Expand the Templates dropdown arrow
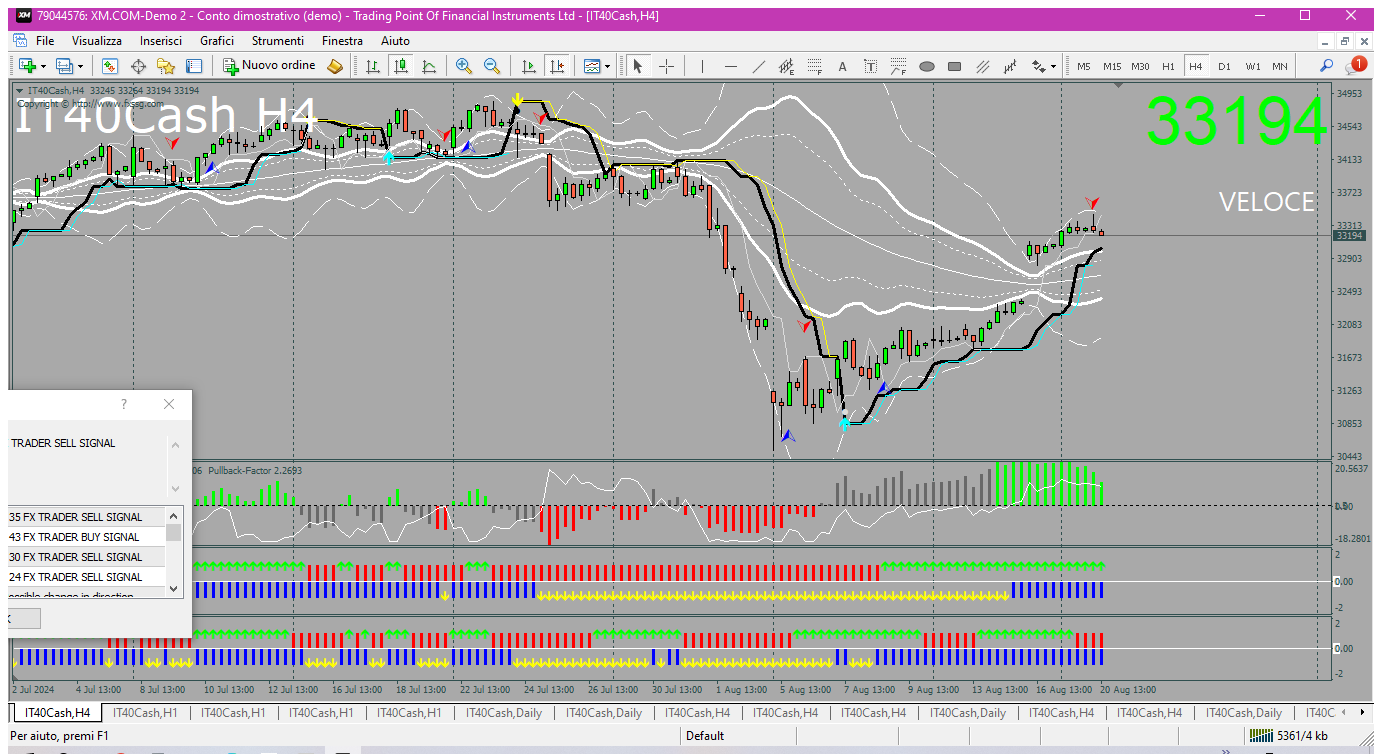 click(609, 66)
